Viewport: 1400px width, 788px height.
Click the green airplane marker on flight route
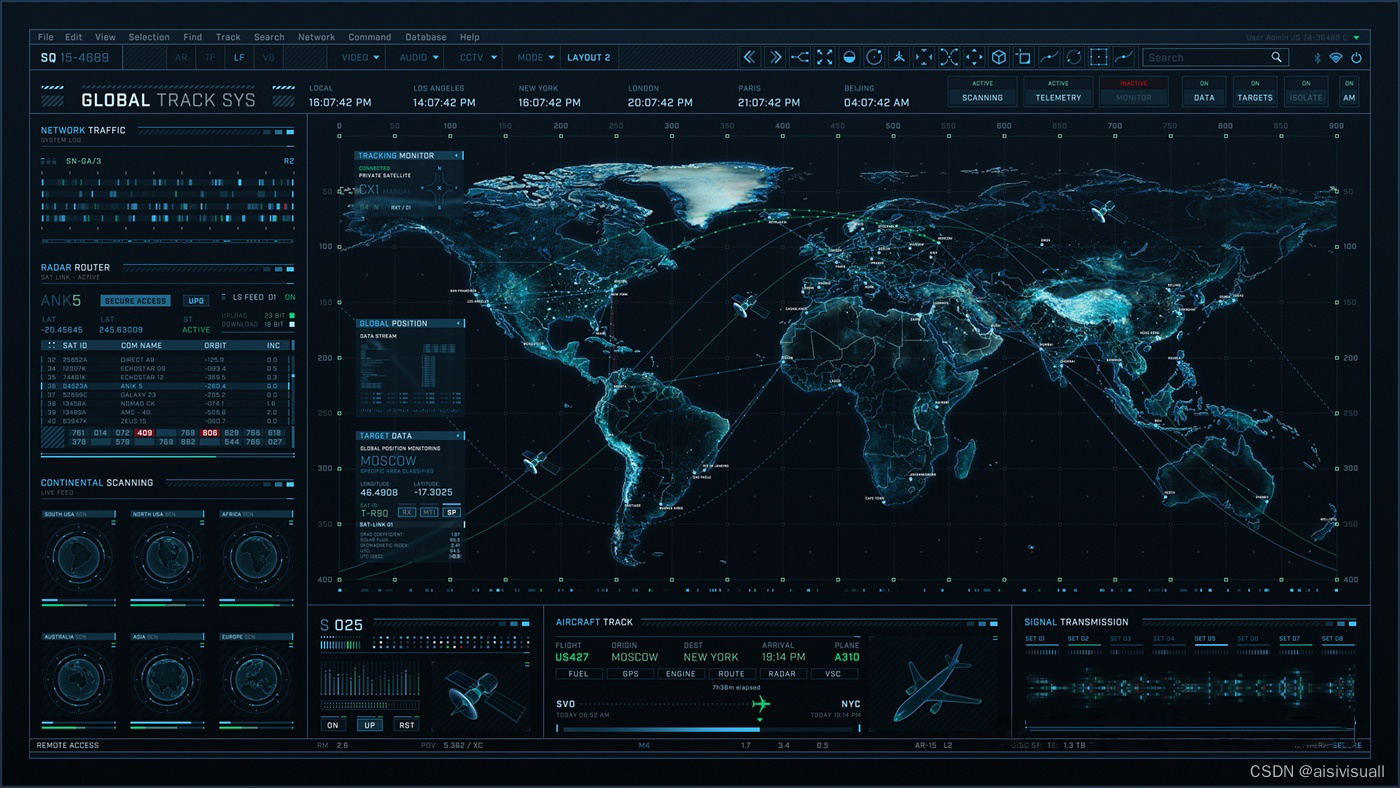[761, 704]
